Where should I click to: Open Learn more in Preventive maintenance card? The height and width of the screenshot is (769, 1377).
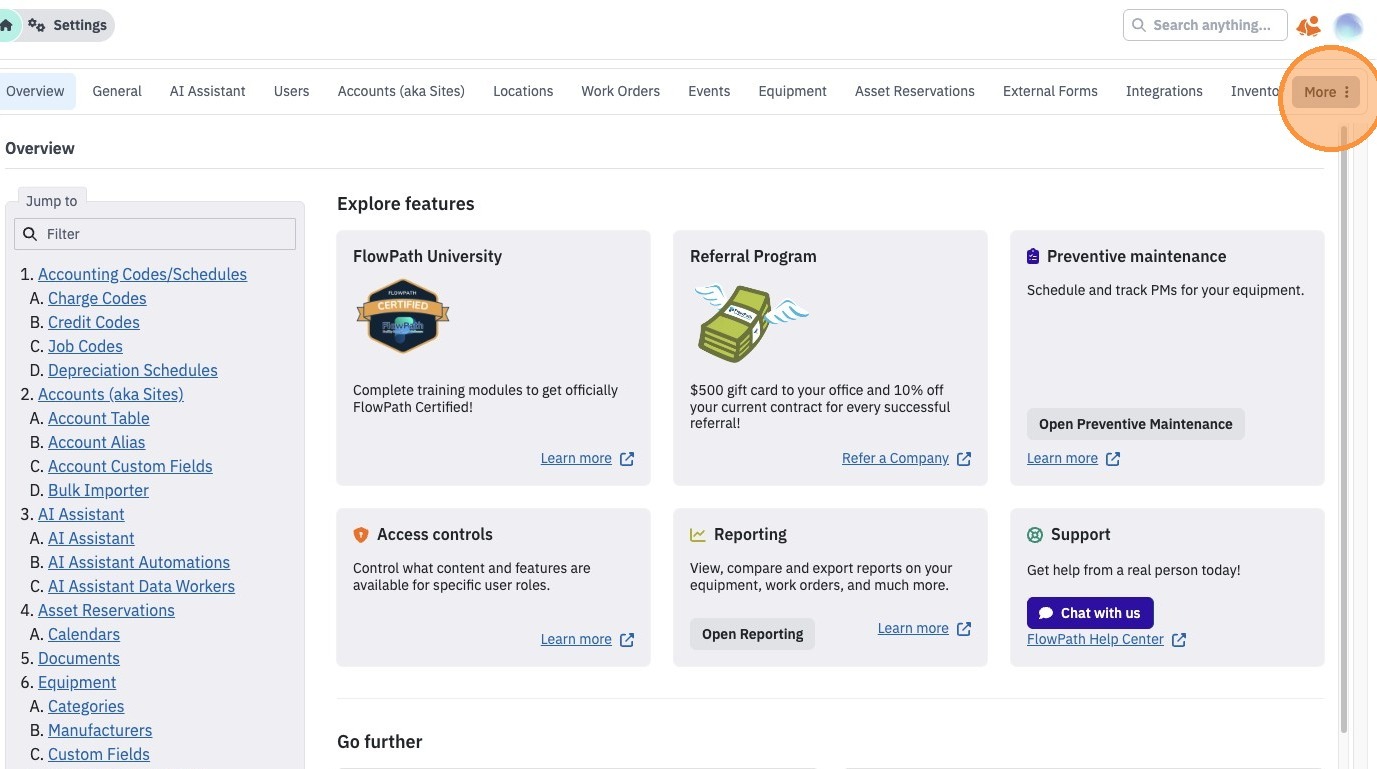coord(1062,458)
